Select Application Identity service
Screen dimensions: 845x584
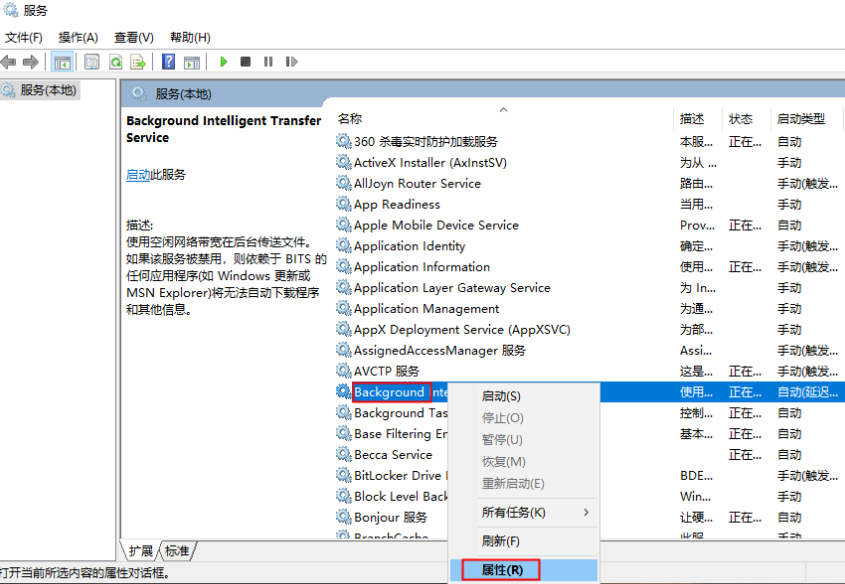pyautogui.click(x=409, y=246)
